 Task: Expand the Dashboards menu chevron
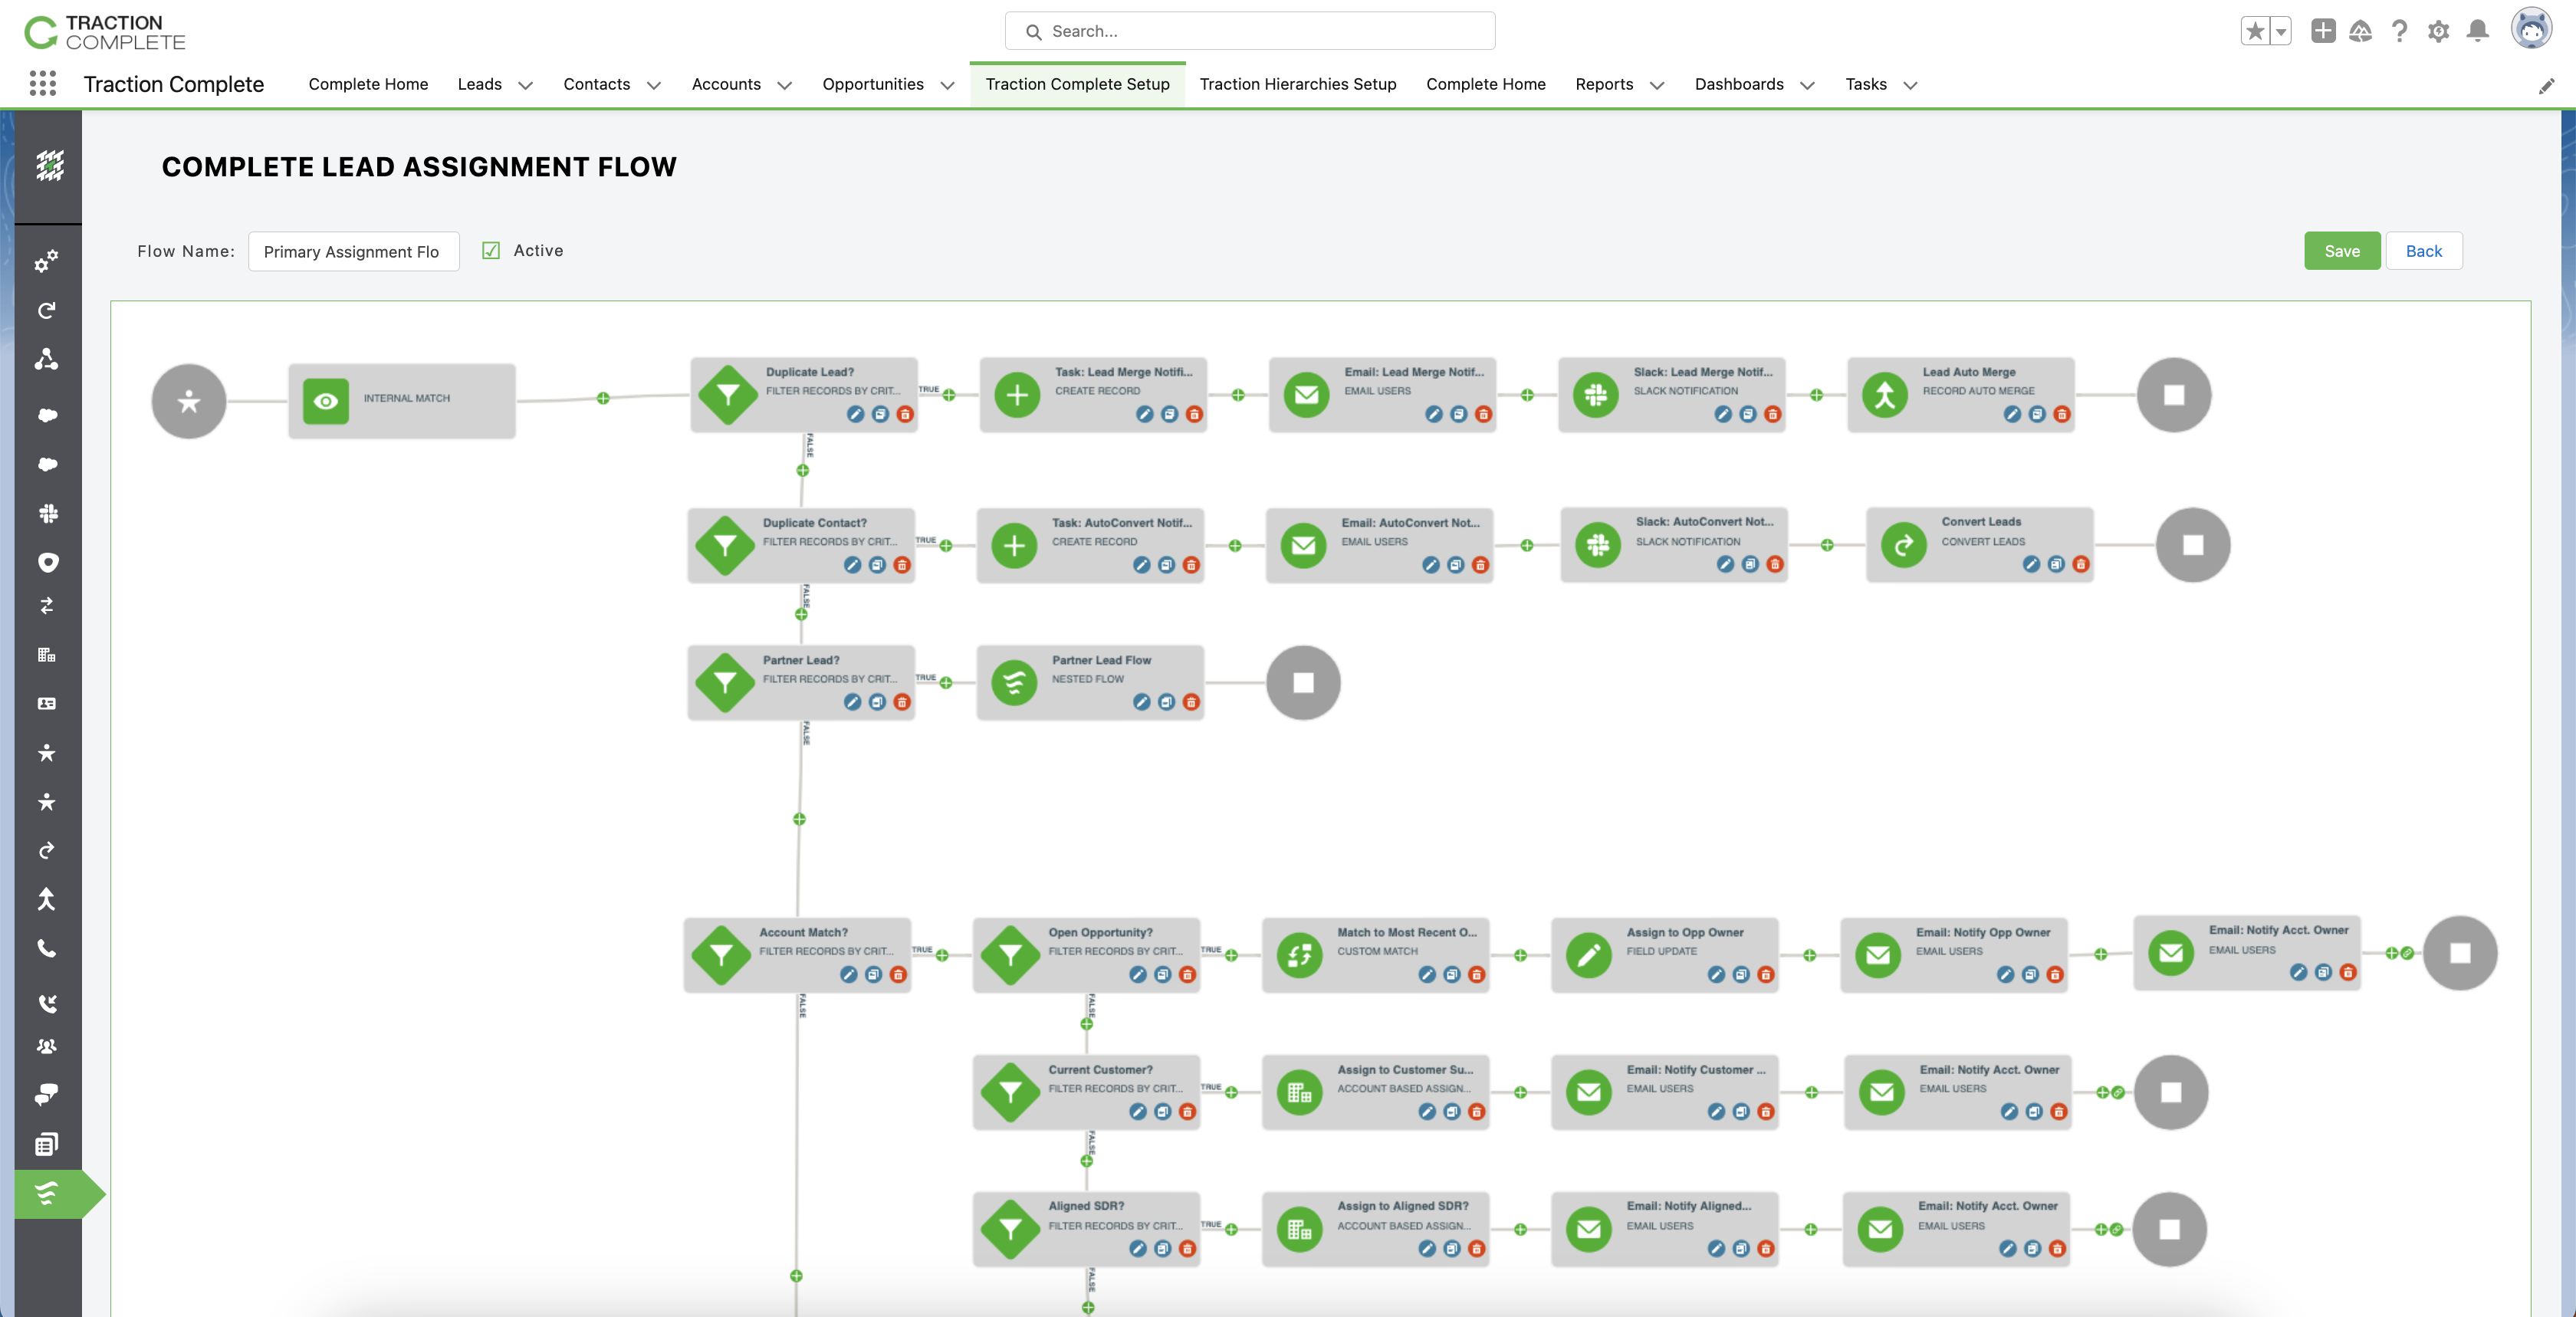point(1807,85)
